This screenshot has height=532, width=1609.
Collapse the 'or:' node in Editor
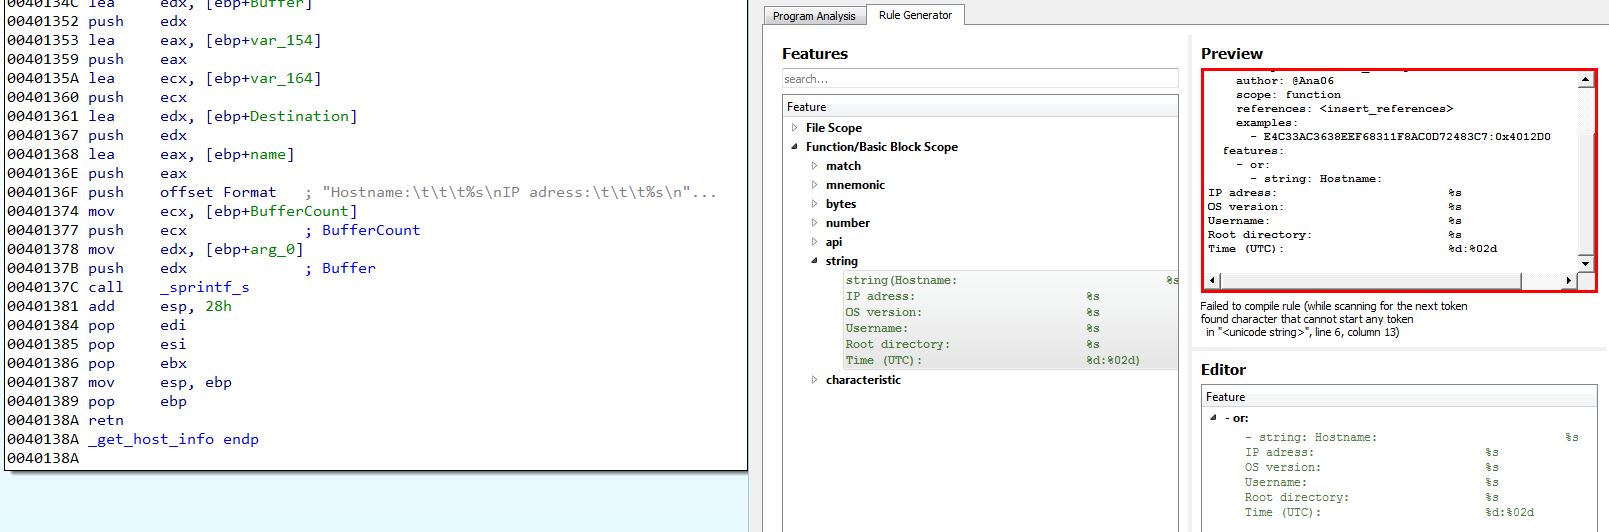(x=1213, y=418)
